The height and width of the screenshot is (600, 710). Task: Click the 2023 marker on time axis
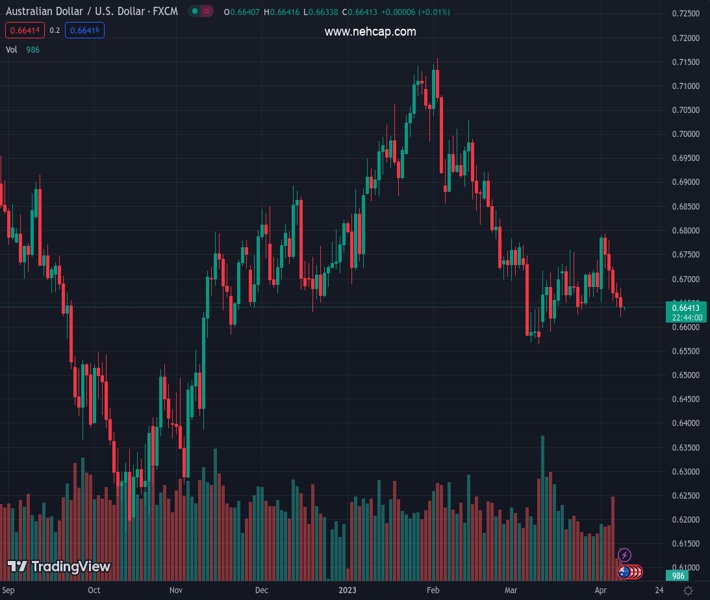pos(347,591)
